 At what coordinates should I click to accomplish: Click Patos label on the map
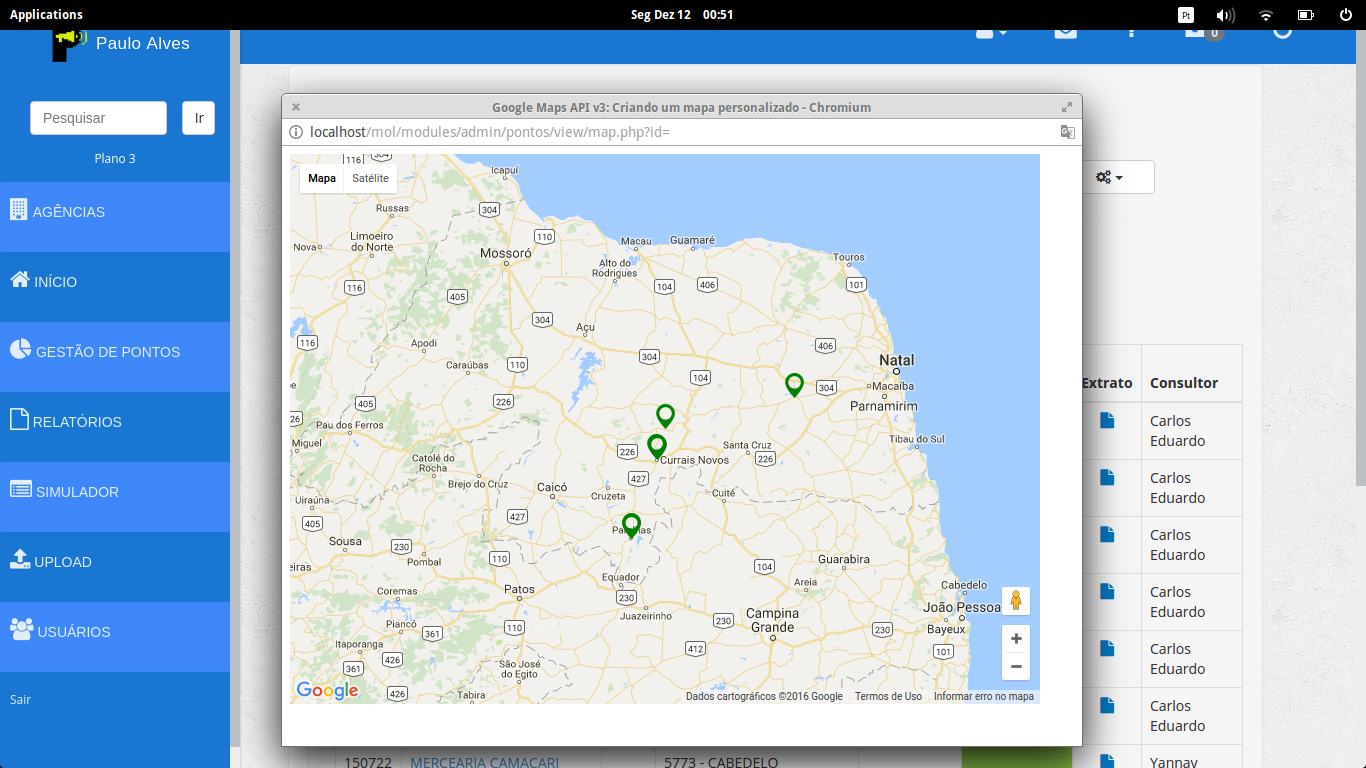click(x=520, y=590)
